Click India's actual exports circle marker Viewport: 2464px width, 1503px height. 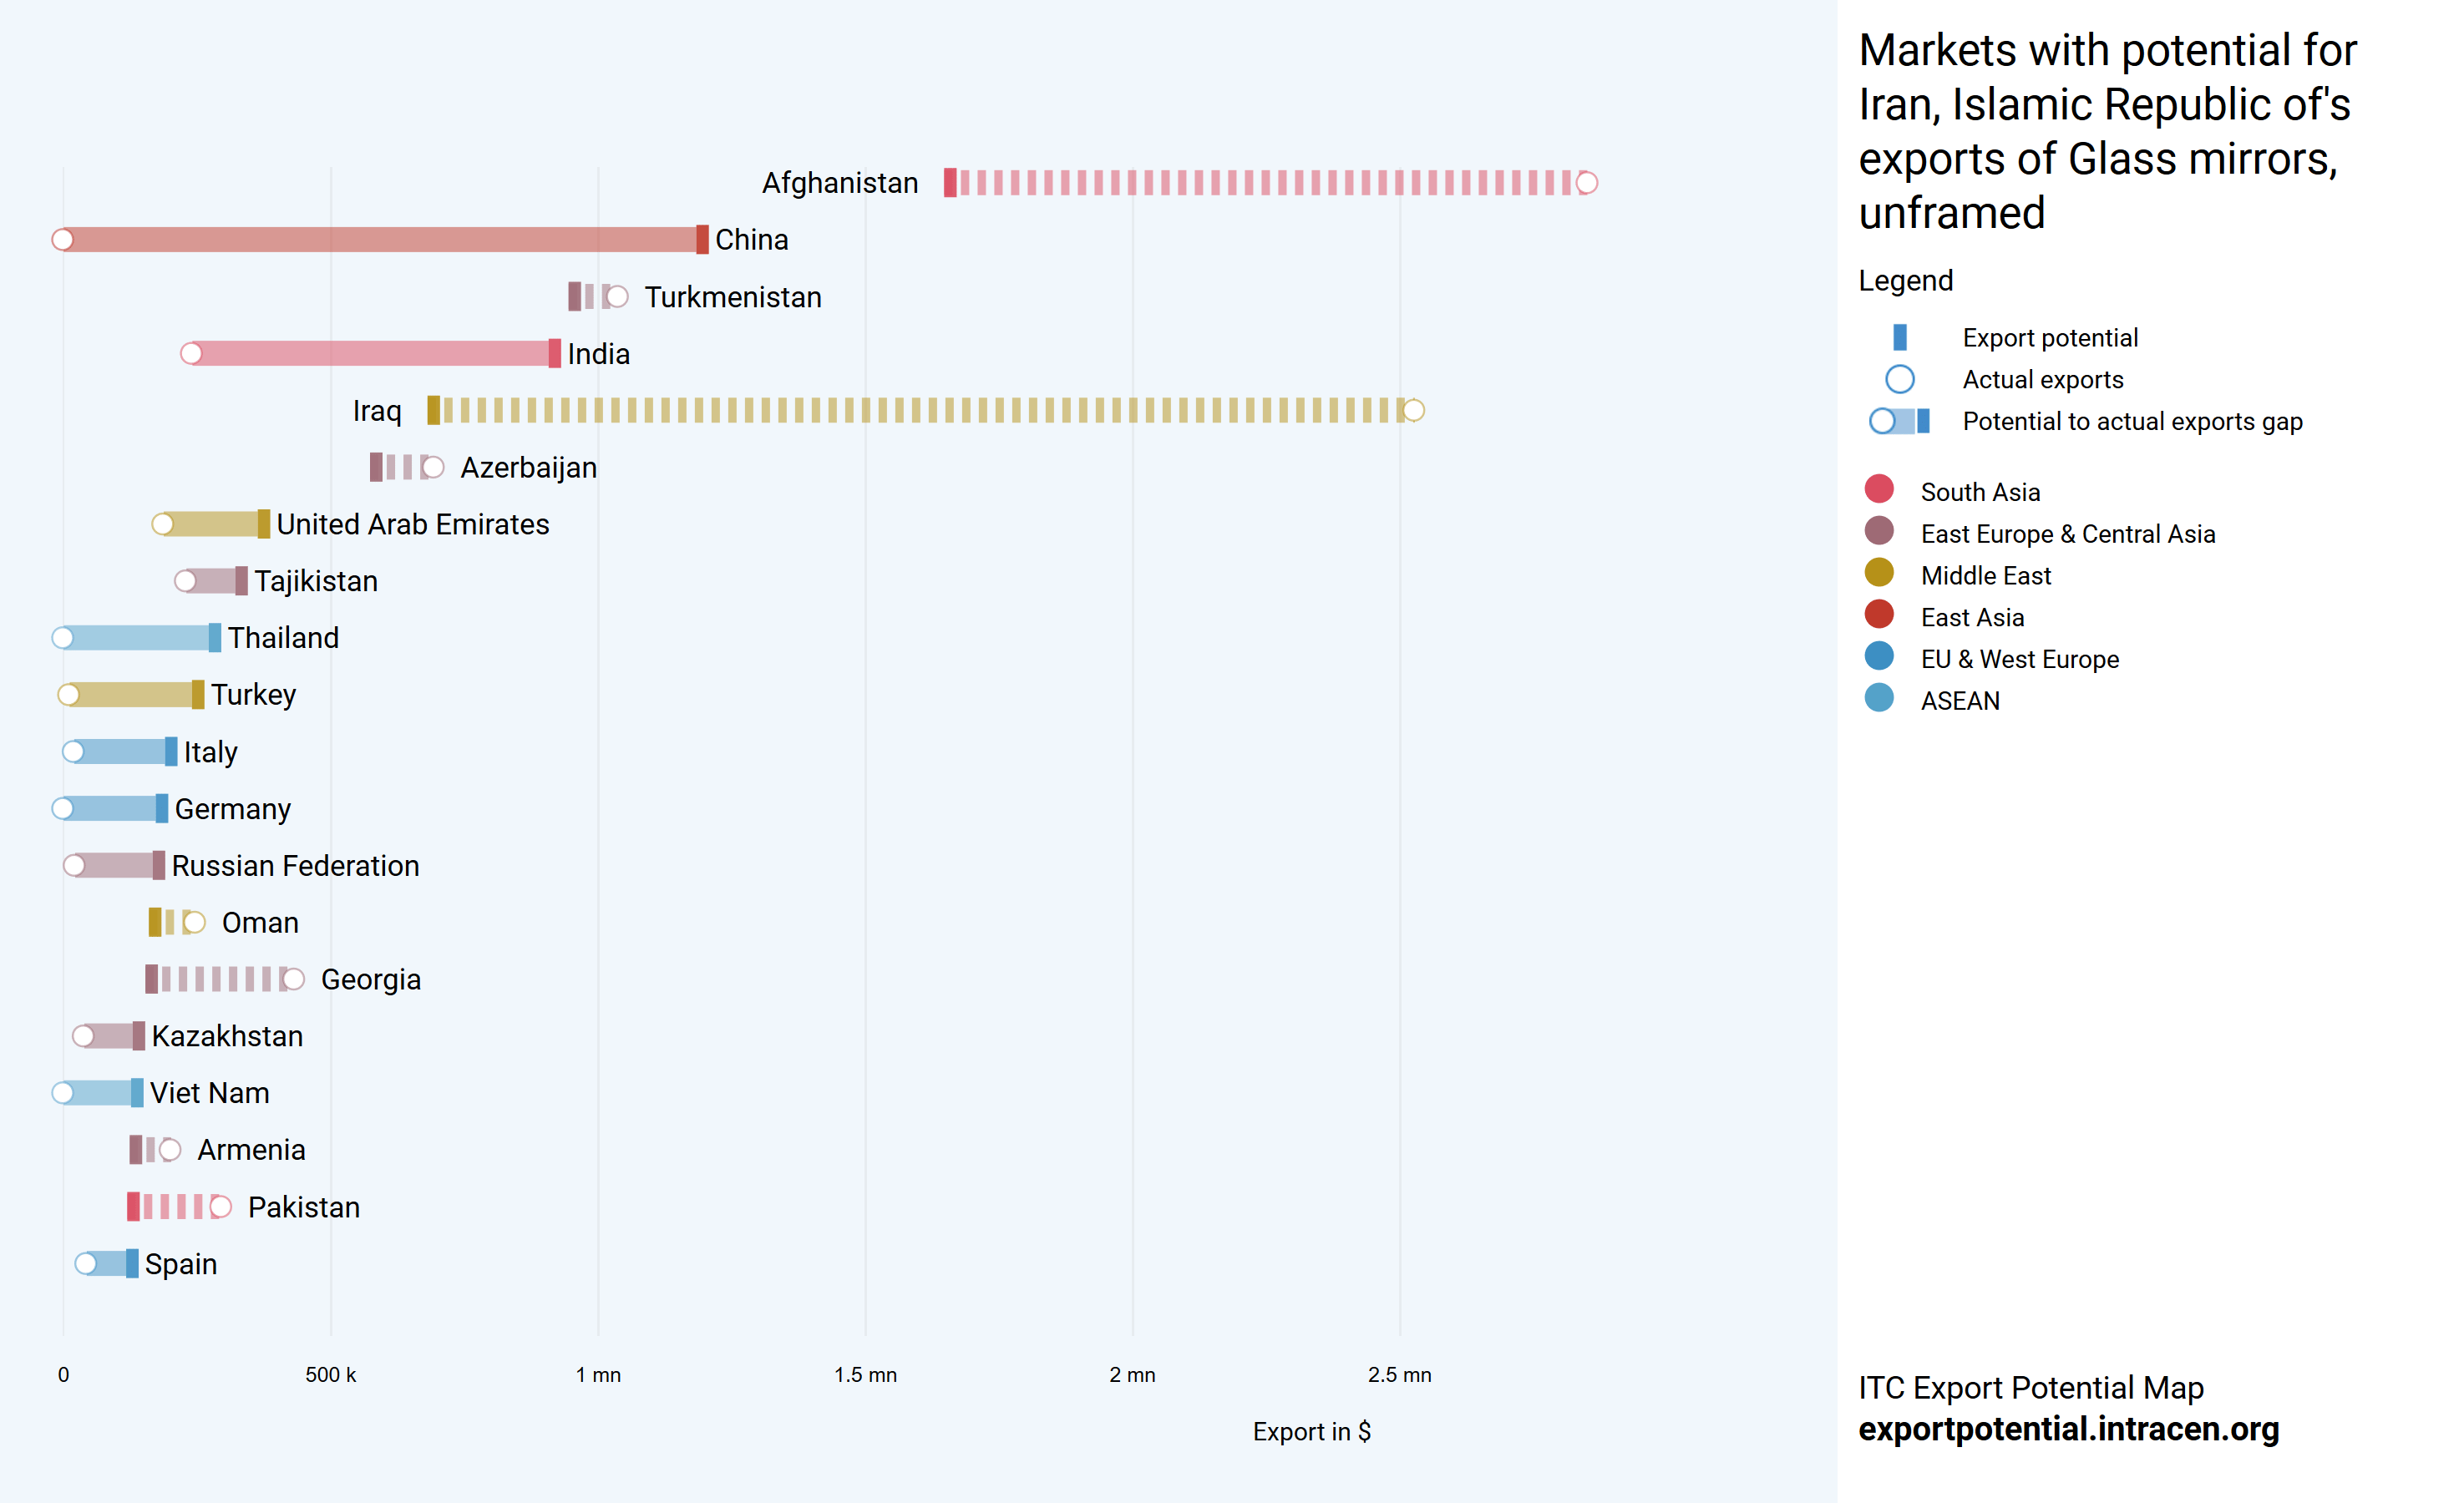coord(191,354)
